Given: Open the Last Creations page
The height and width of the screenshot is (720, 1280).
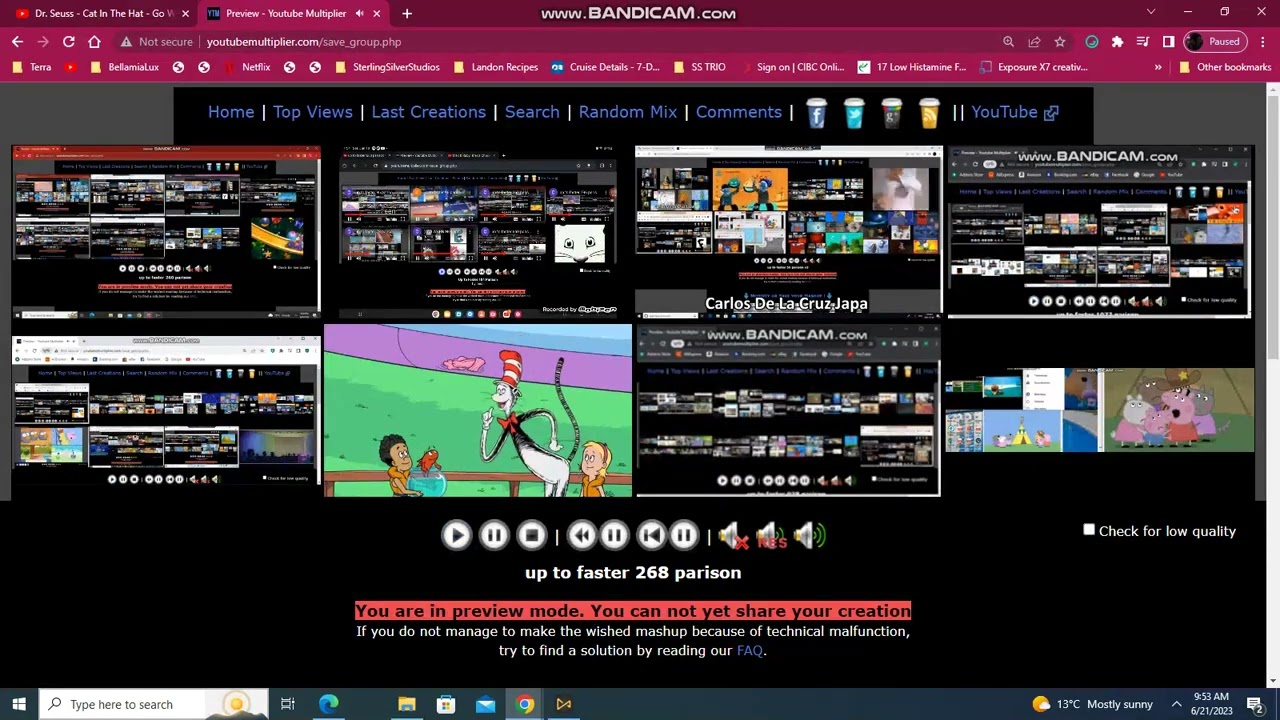Looking at the screenshot, I should click(x=428, y=112).
